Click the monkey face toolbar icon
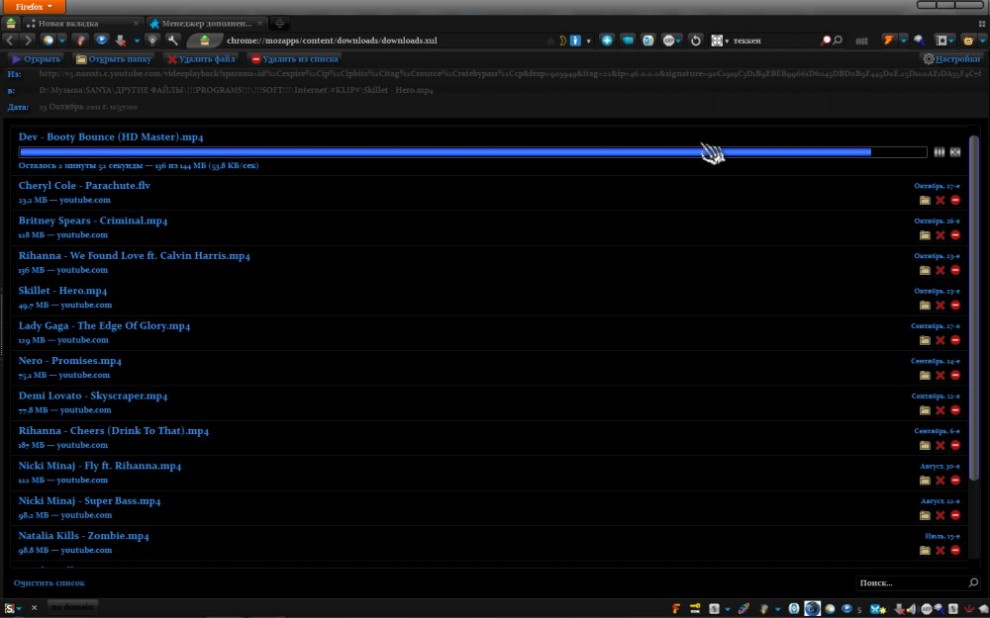990x618 pixels. 968,40
